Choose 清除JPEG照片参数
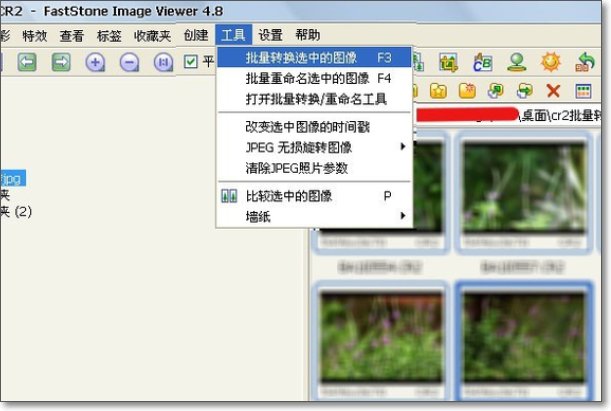This screenshot has width=611, height=411. (314, 168)
